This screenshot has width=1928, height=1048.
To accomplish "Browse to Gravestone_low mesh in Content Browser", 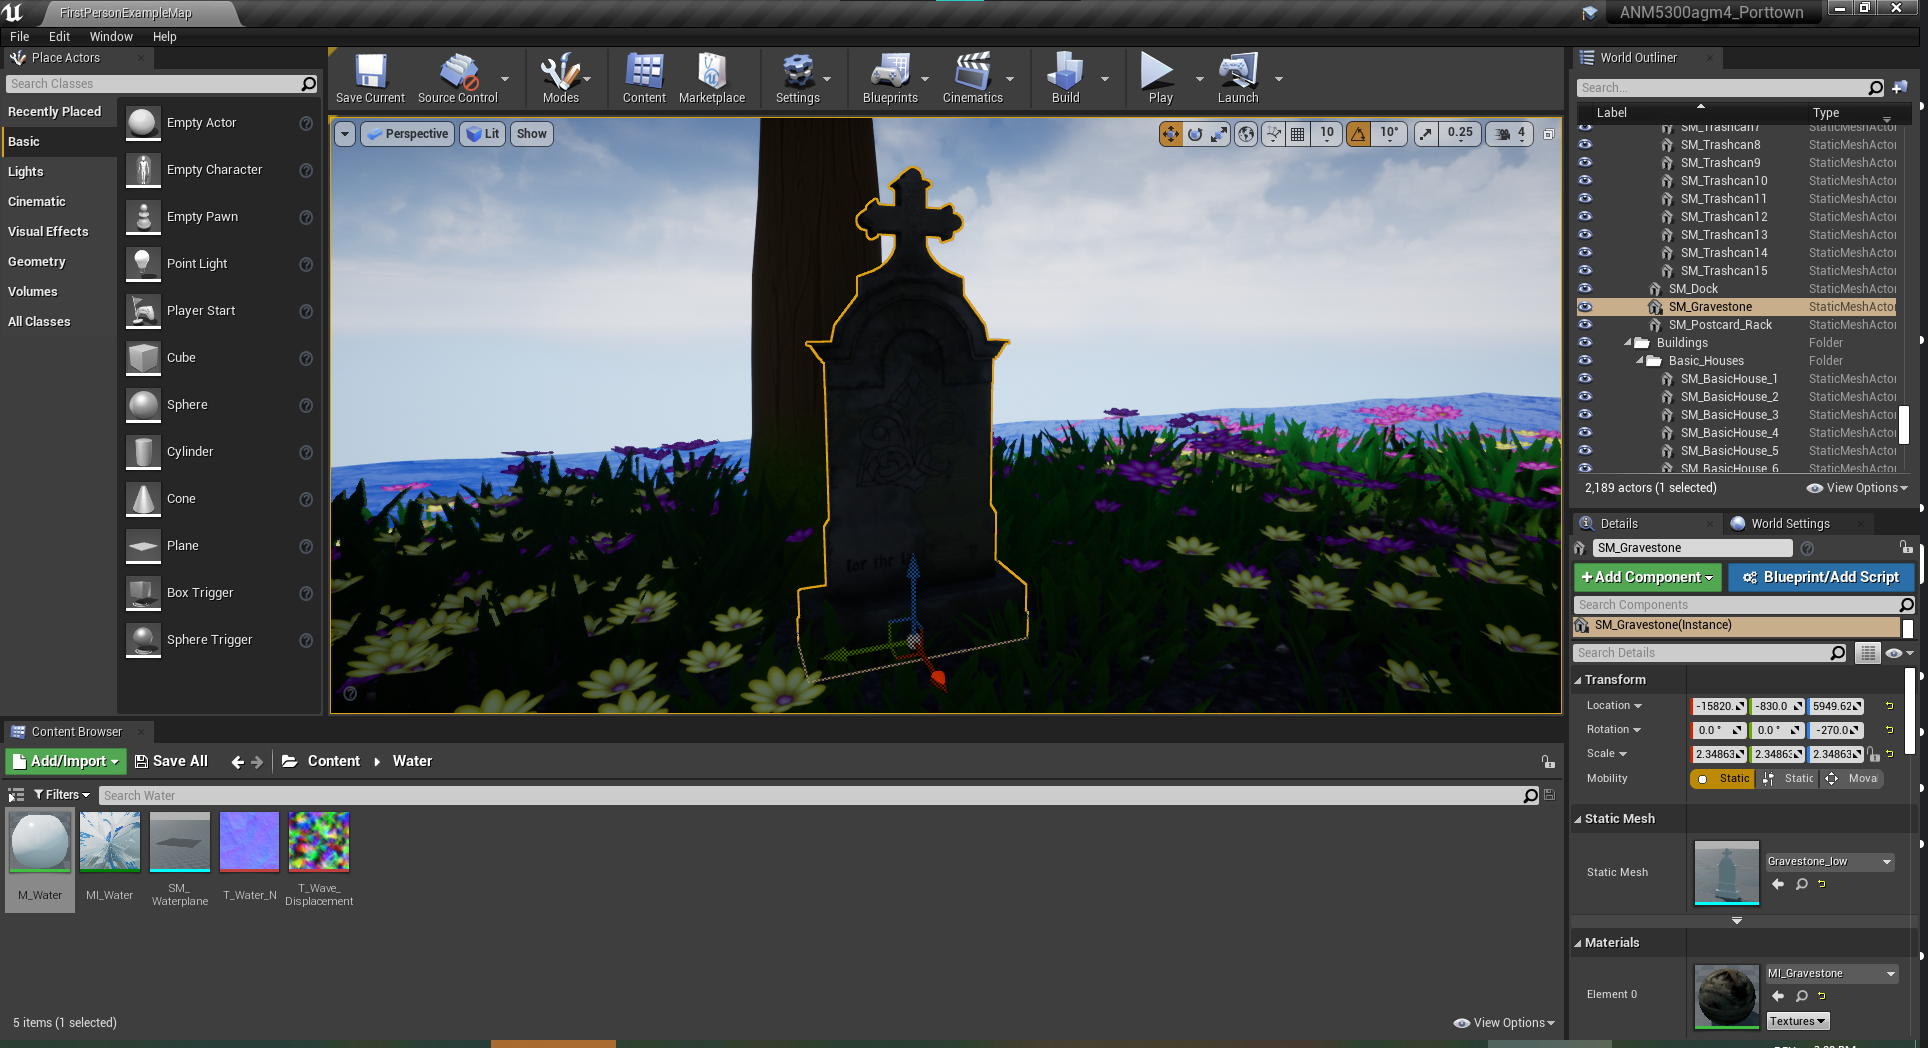I will coord(1801,884).
